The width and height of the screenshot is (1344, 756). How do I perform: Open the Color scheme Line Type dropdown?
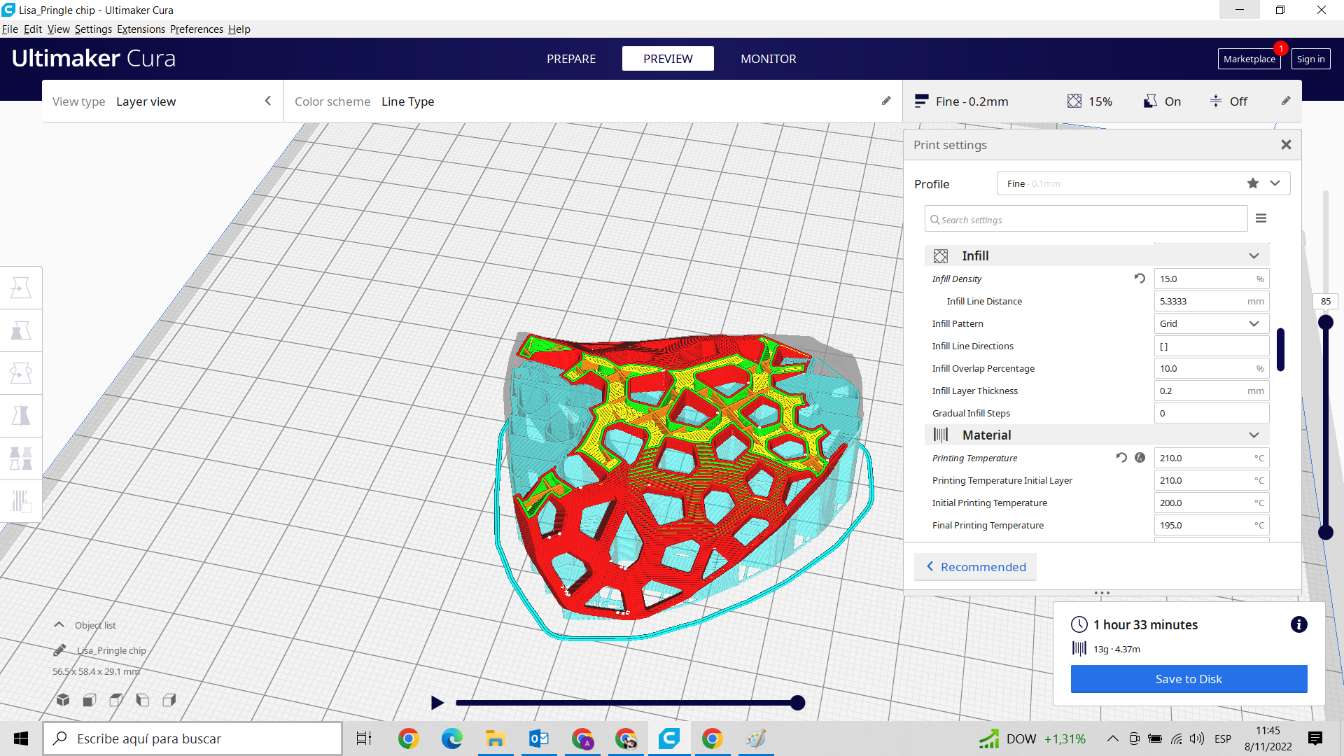592,101
